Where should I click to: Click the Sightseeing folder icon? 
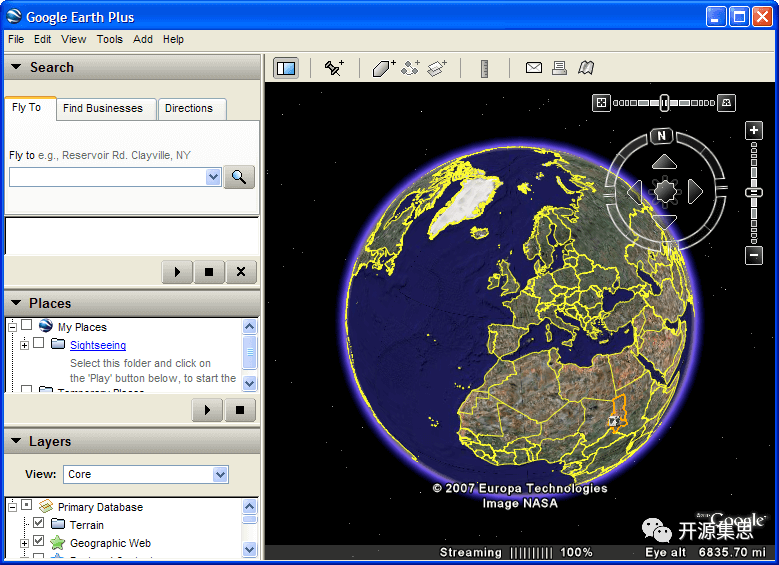(x=58, y=344)
